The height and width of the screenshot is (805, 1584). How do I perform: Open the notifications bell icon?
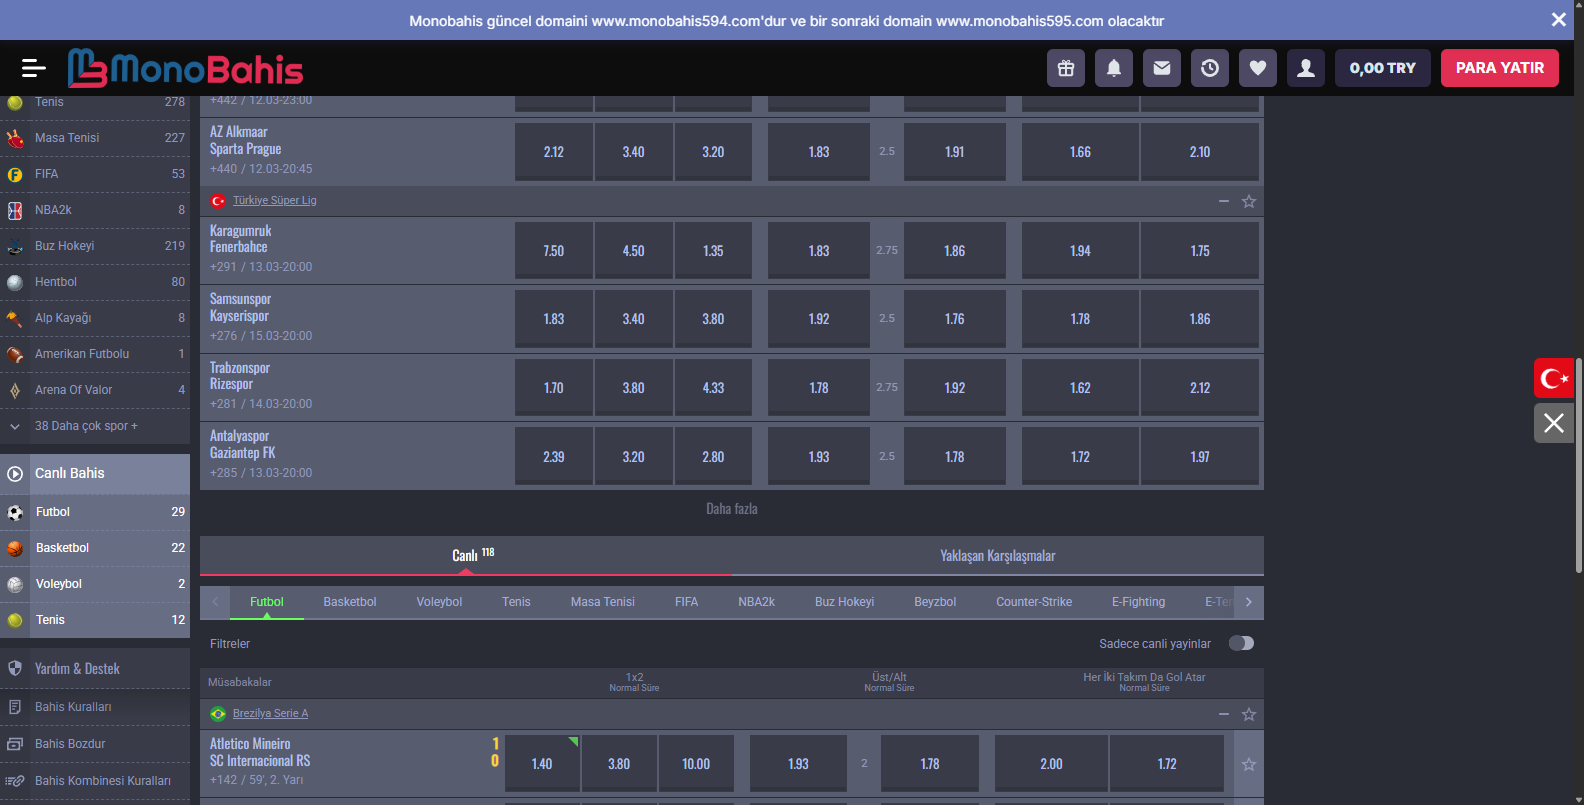click(x=1114, y=68)
